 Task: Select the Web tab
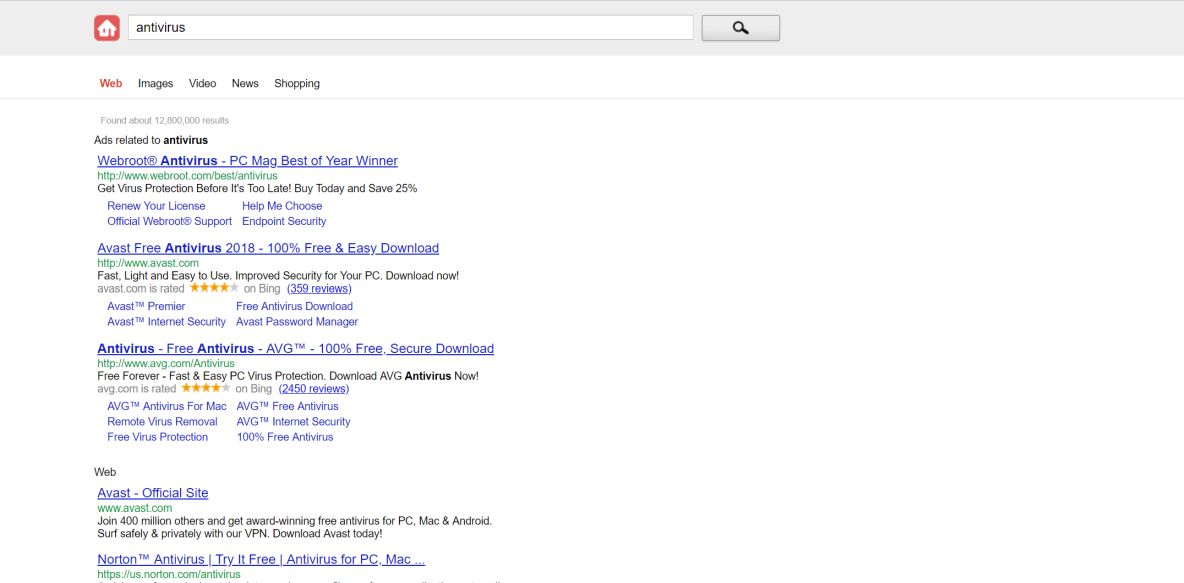click(x=110, y=83)
